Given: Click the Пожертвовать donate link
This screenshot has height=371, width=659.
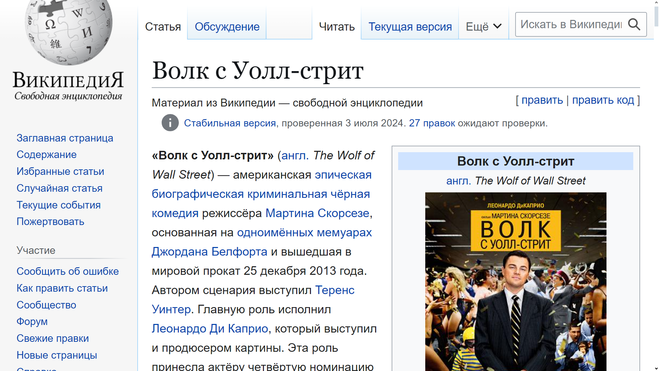Looking at the screenshot, I should point(50,221).
